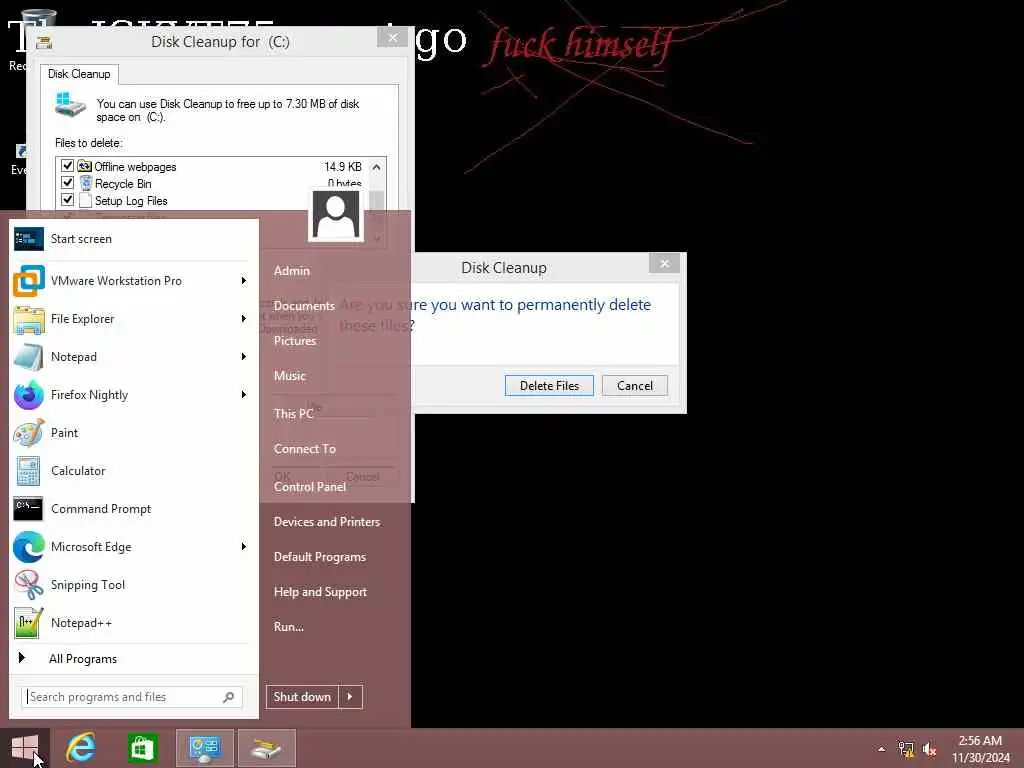
Task: Open Run... dialog
Action: (x=289, y=627)
